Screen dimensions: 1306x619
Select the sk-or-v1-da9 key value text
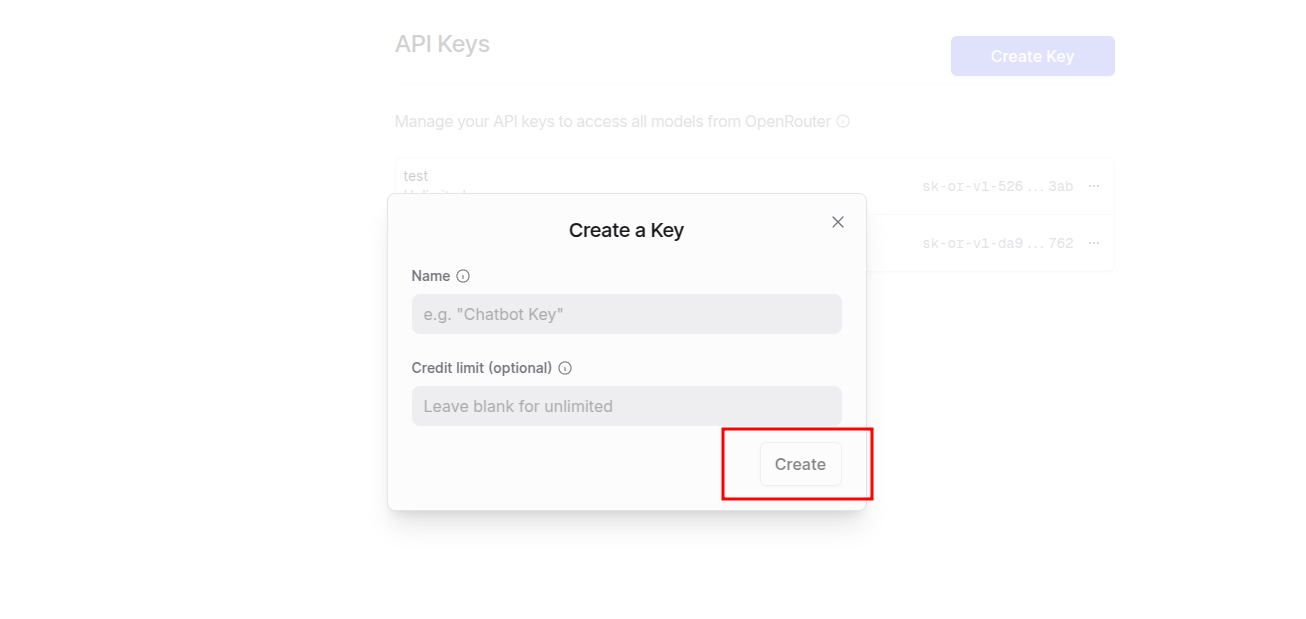coord(996,243)
